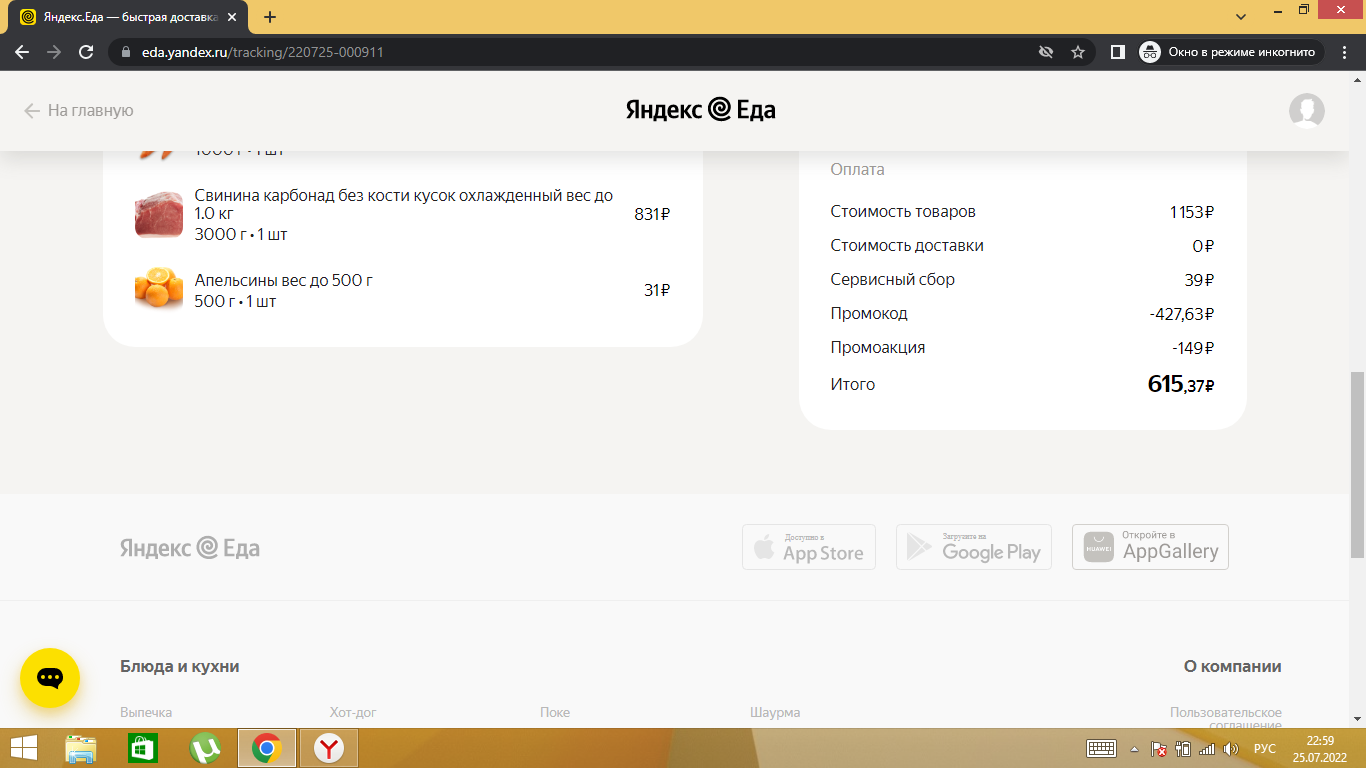Open the Пользовательское соглашение link
The image size is (1366, 768).
pos(1226,718)
